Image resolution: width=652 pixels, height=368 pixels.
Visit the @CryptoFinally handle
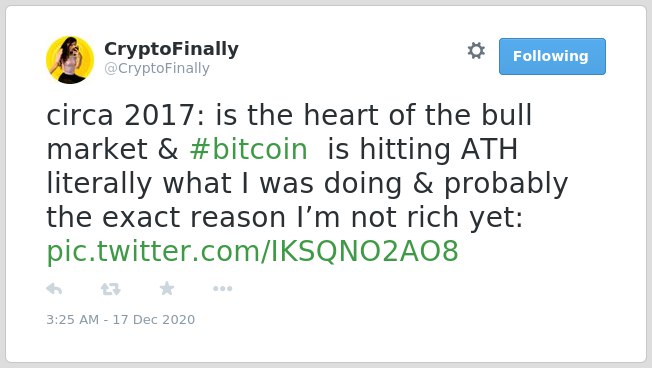click(x=157, y=68)
